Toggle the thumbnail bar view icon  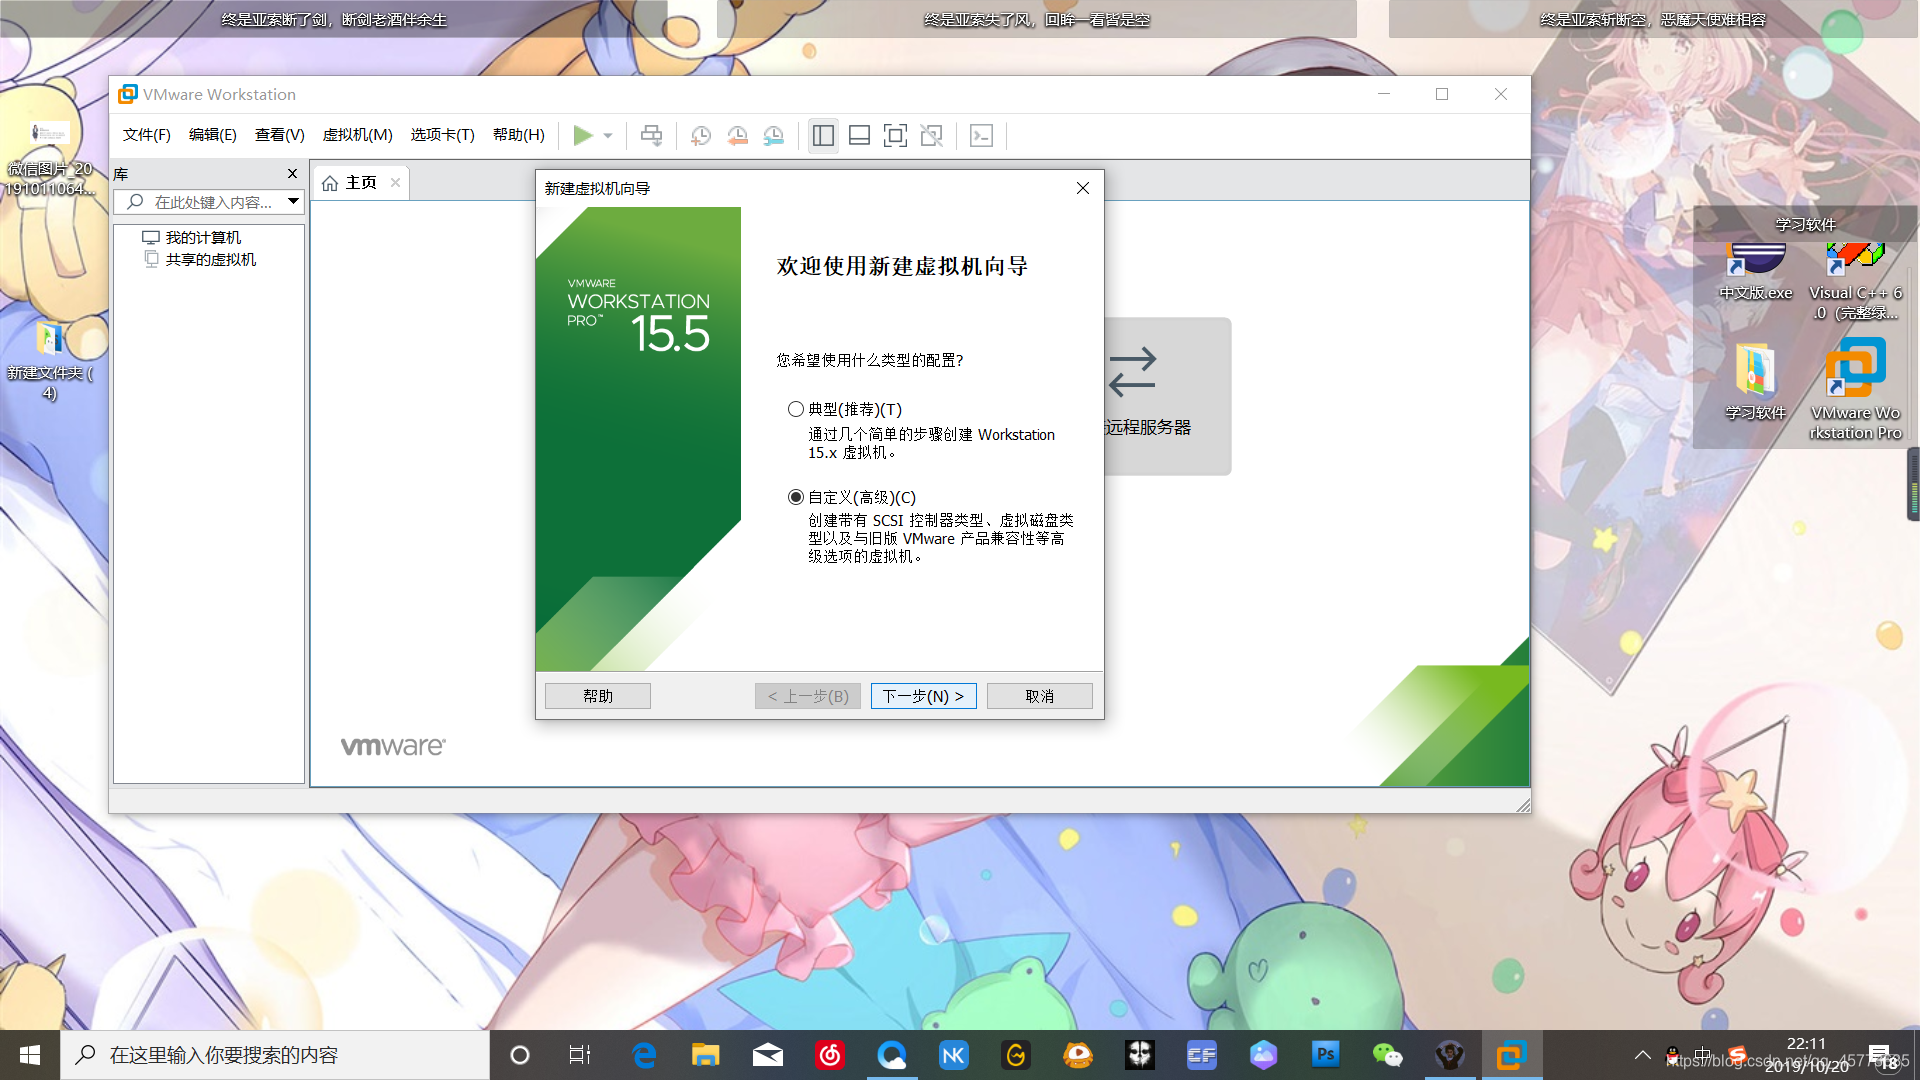(x=859, y=135)
